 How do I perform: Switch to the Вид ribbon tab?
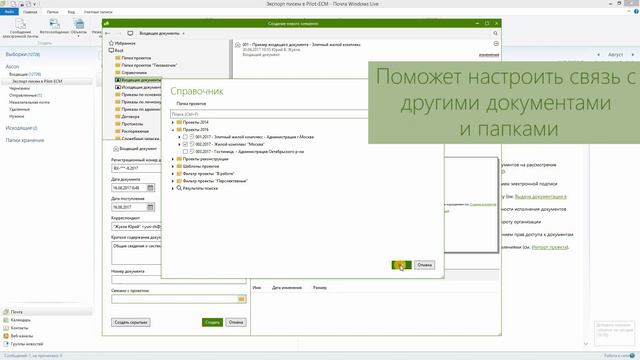71,12
